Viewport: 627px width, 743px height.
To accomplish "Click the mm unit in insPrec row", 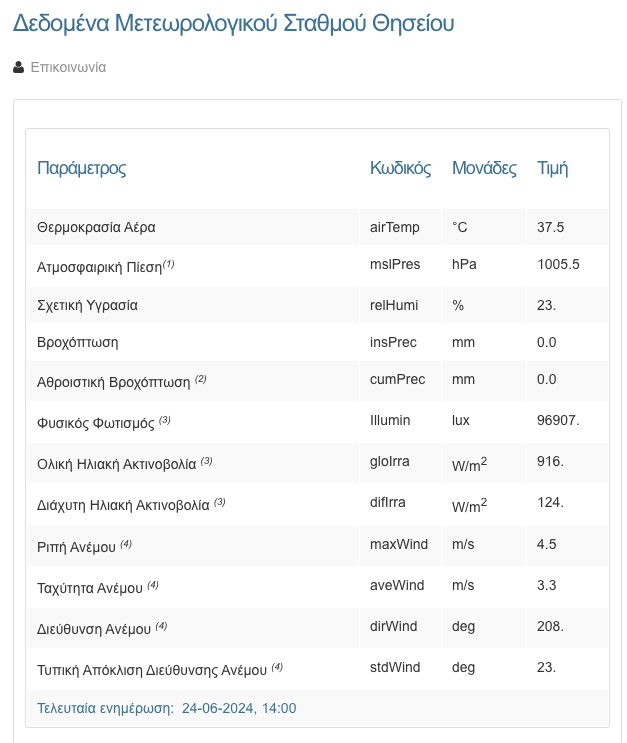I will 463,342.
